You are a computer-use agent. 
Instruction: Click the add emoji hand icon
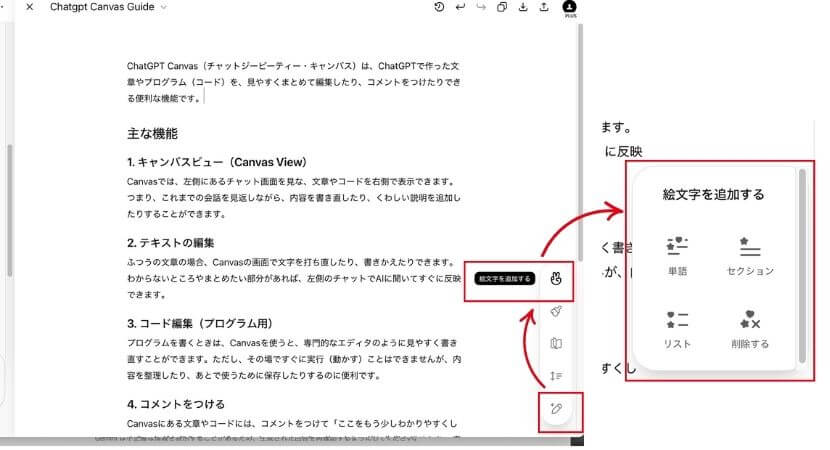pos(555,278)
